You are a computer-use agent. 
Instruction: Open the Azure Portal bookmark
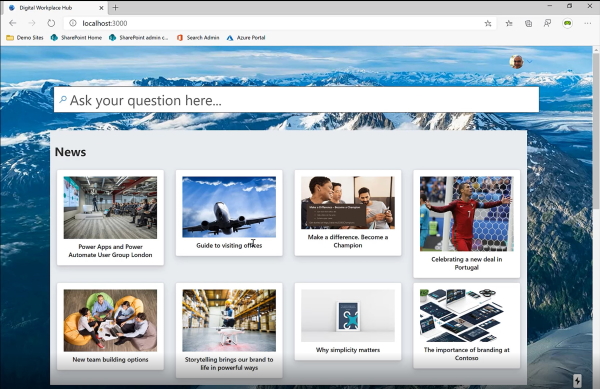[x=246, y=37]
